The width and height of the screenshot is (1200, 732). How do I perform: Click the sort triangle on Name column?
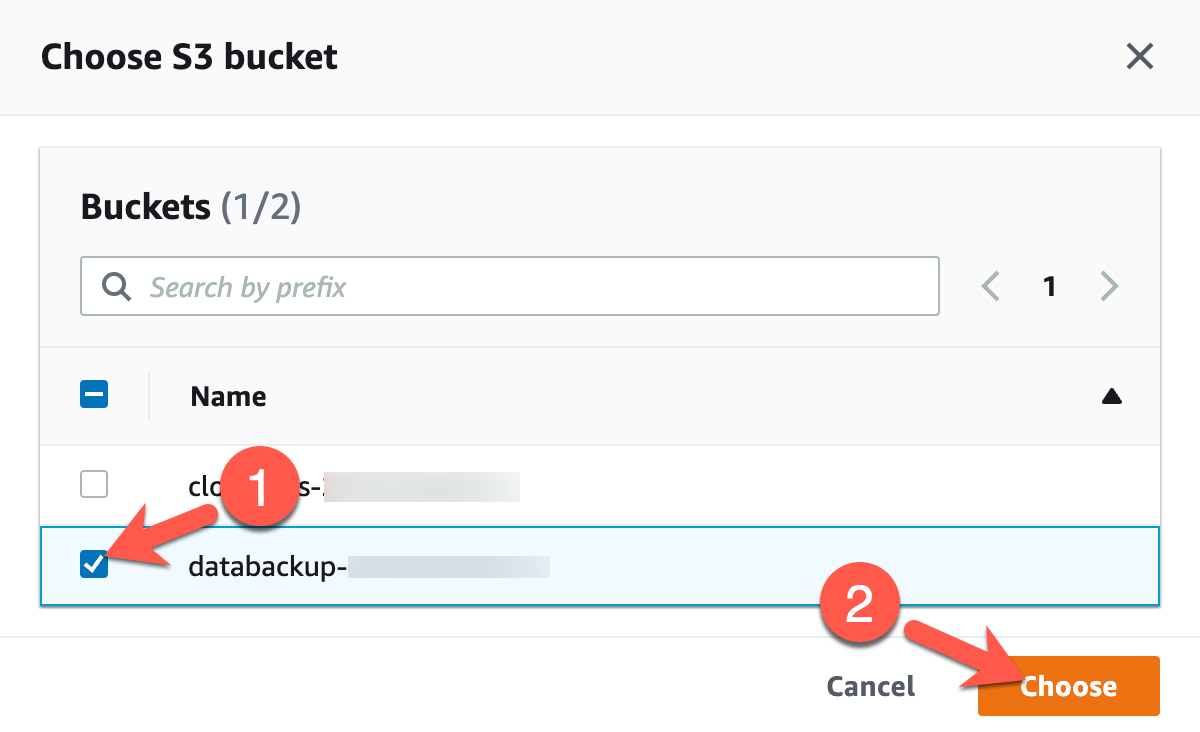(x=1113, y=396)
